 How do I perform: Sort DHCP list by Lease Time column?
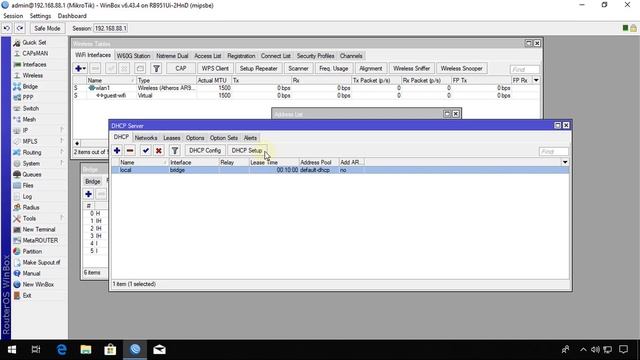pos(273,162)
